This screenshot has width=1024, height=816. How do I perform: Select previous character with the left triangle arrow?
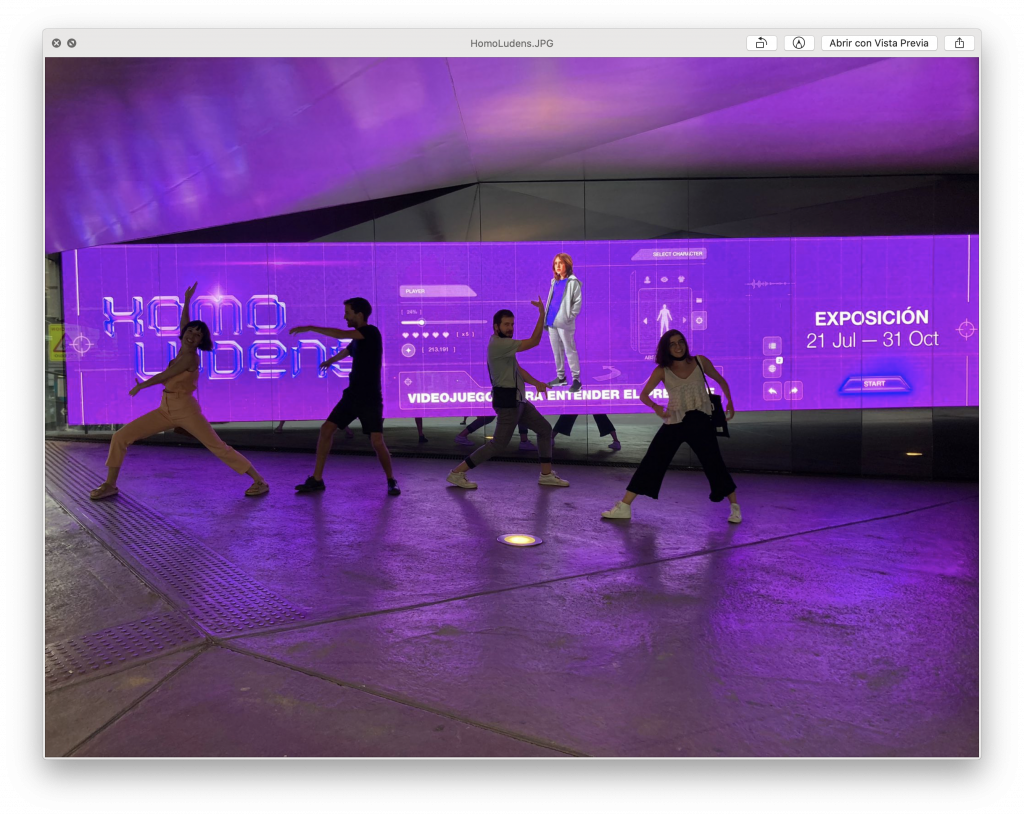coord(644,320)
